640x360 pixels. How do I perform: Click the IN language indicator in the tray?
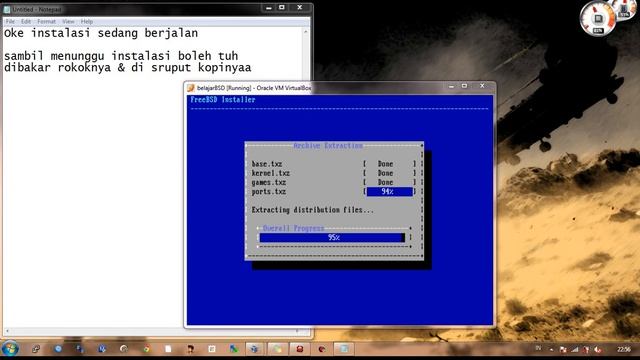[538, 348]
